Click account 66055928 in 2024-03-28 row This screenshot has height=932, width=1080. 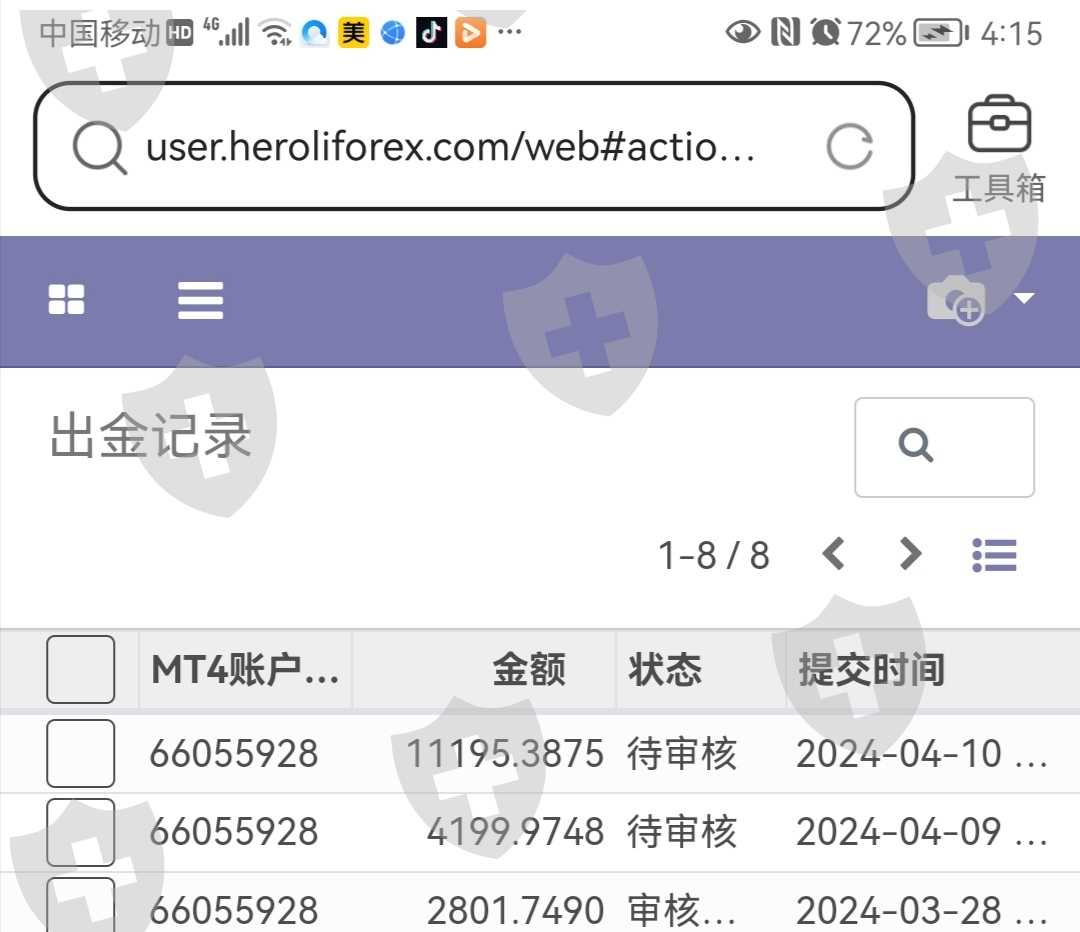[x=233, y=910]
